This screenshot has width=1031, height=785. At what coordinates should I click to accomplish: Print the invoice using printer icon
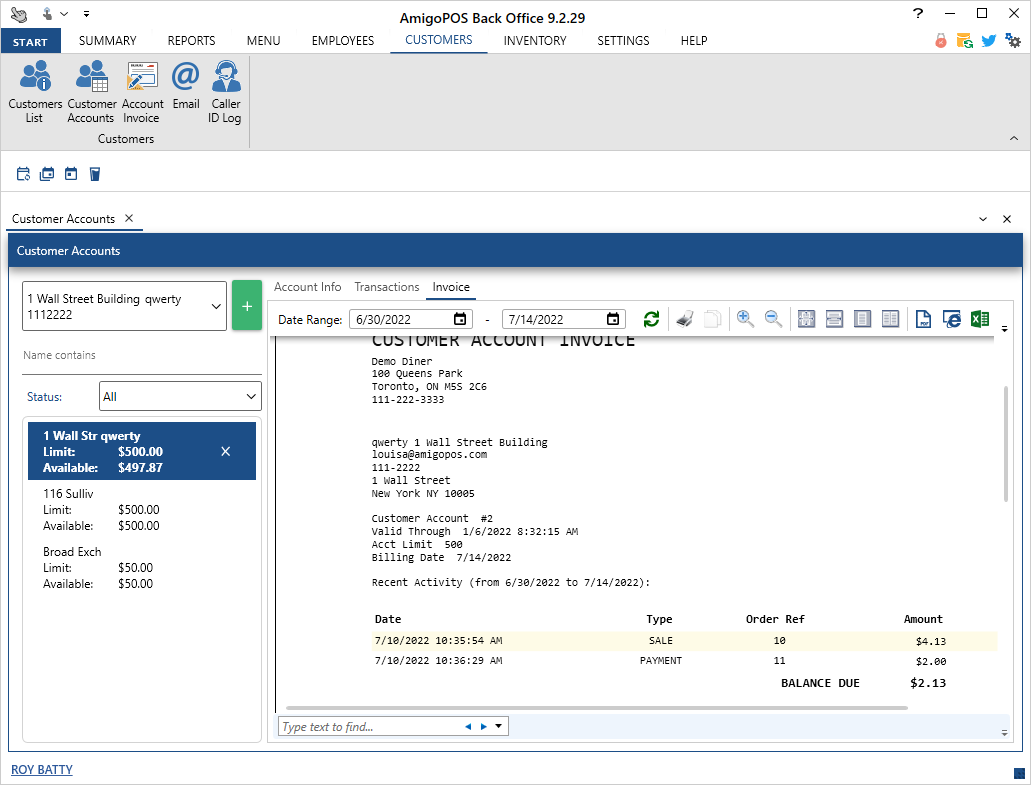click(x=684, y=319)
